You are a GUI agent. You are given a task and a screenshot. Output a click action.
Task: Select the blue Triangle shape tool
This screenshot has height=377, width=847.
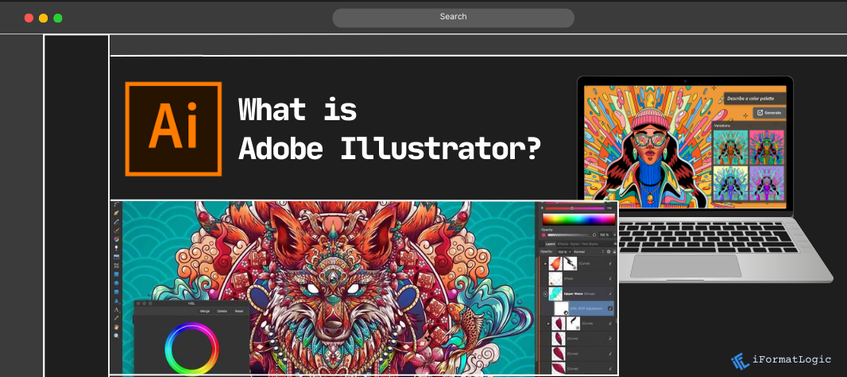117,301
